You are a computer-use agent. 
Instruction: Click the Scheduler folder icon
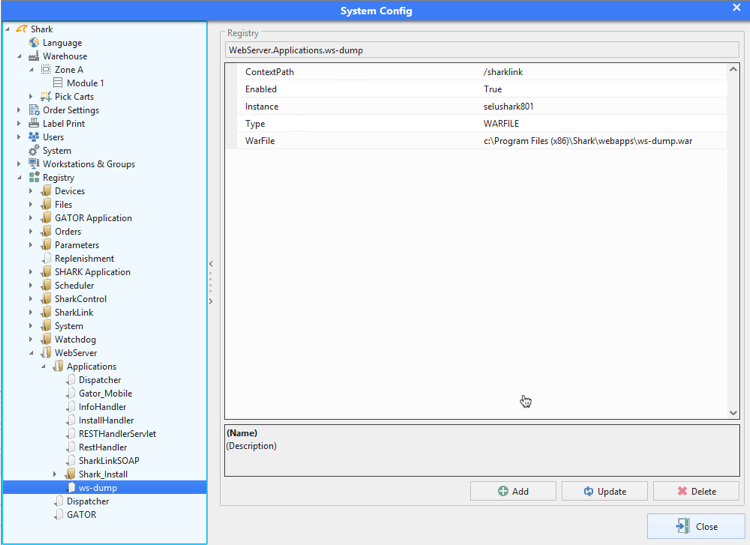46,285
